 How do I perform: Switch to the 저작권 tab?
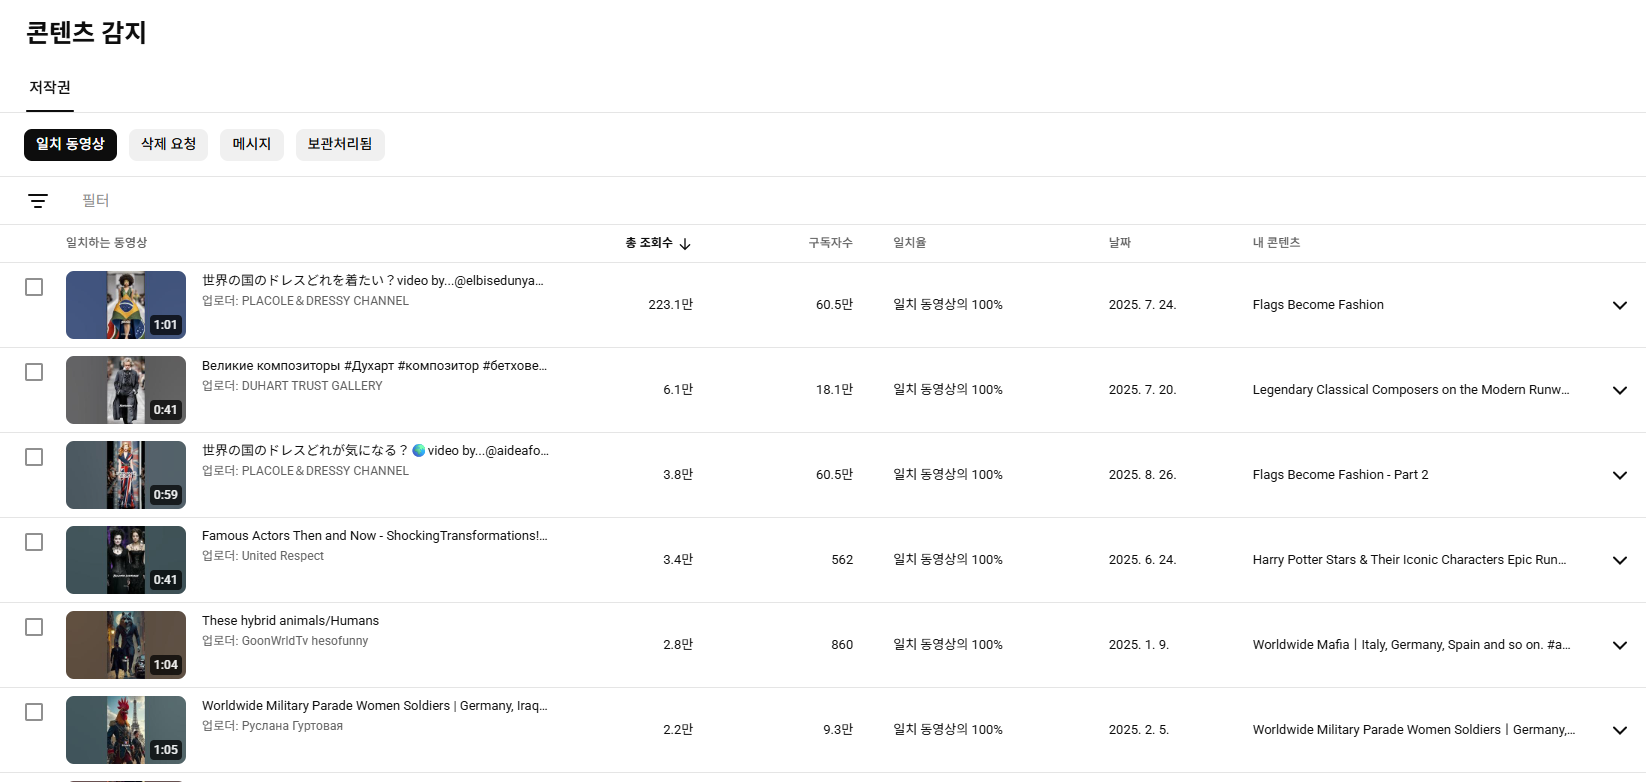pos(50,88)
